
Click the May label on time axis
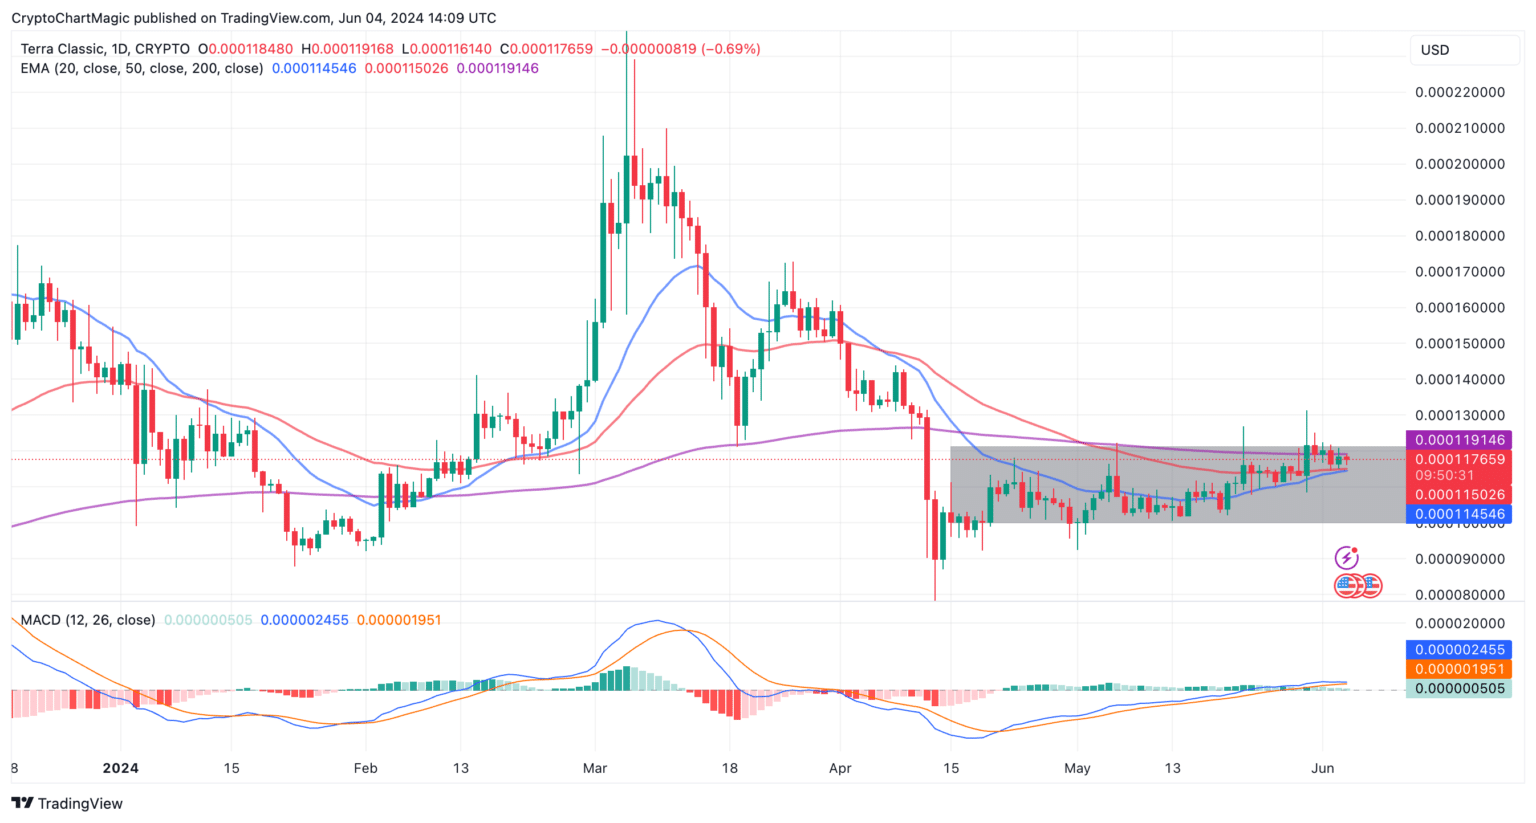pyautogui.click(x=1077, y=768)
